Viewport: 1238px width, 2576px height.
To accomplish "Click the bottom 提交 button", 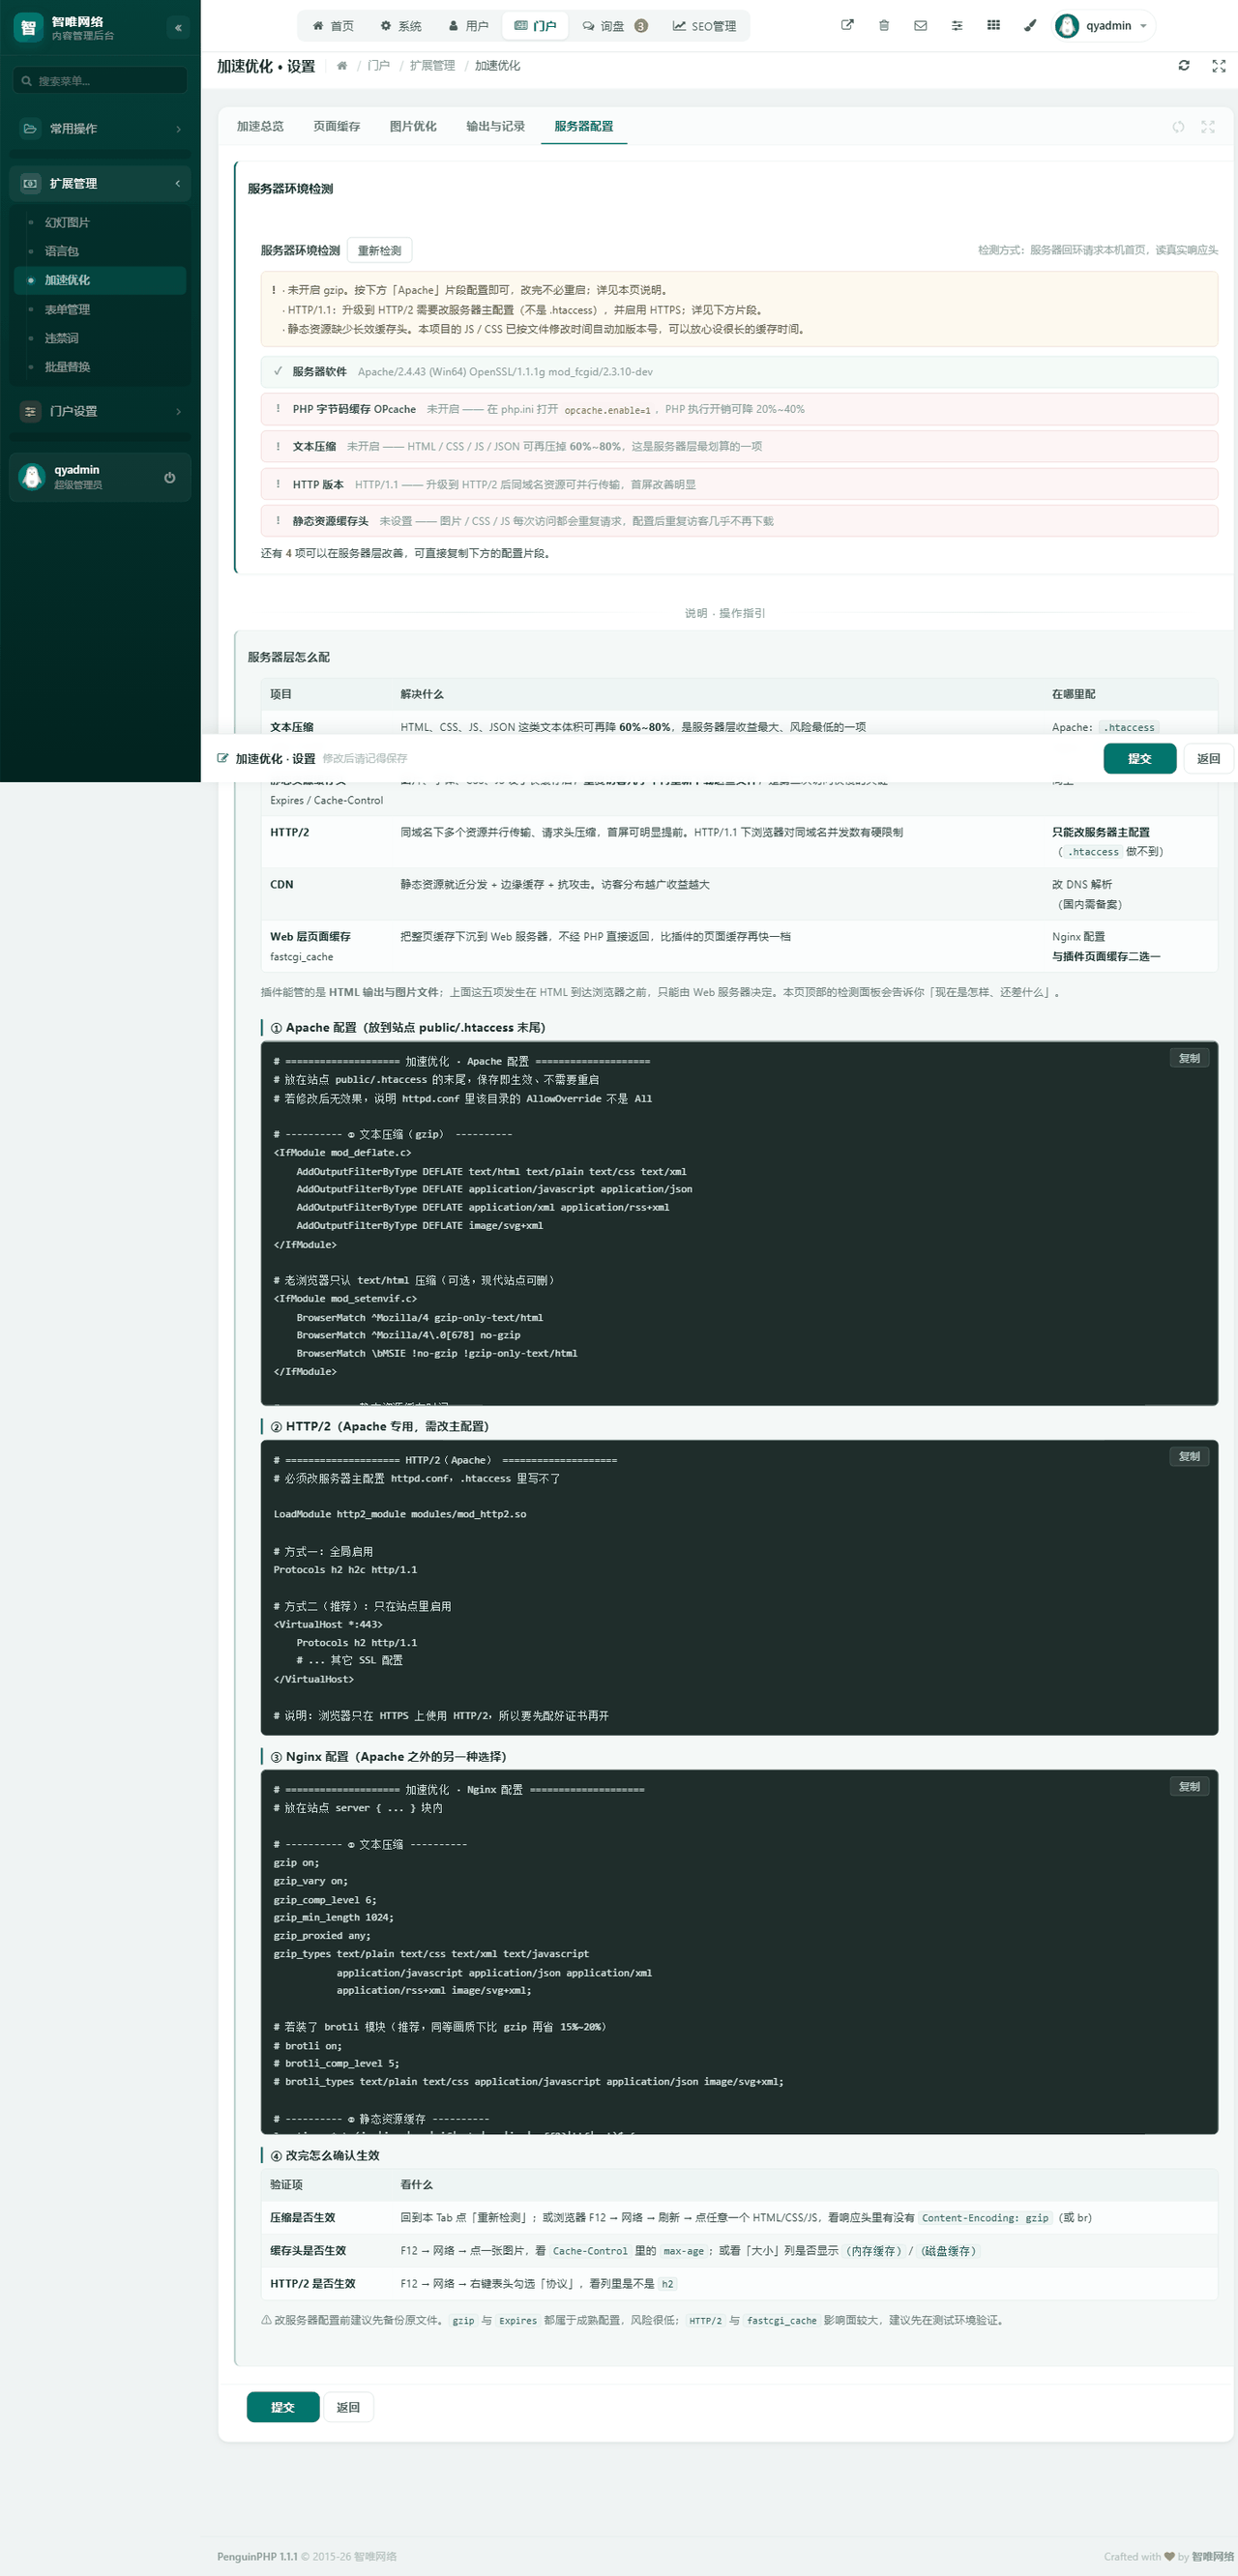I will point(283,2407).
